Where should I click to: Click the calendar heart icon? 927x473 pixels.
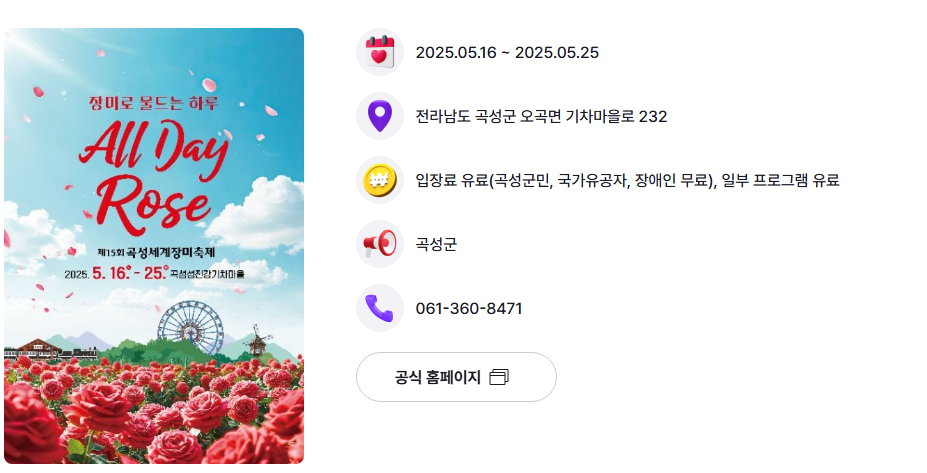click(x=380, y=52)
